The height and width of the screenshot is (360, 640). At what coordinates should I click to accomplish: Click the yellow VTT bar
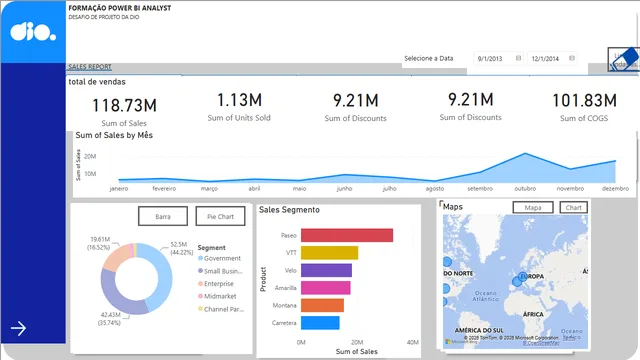(x=329, y=253)
